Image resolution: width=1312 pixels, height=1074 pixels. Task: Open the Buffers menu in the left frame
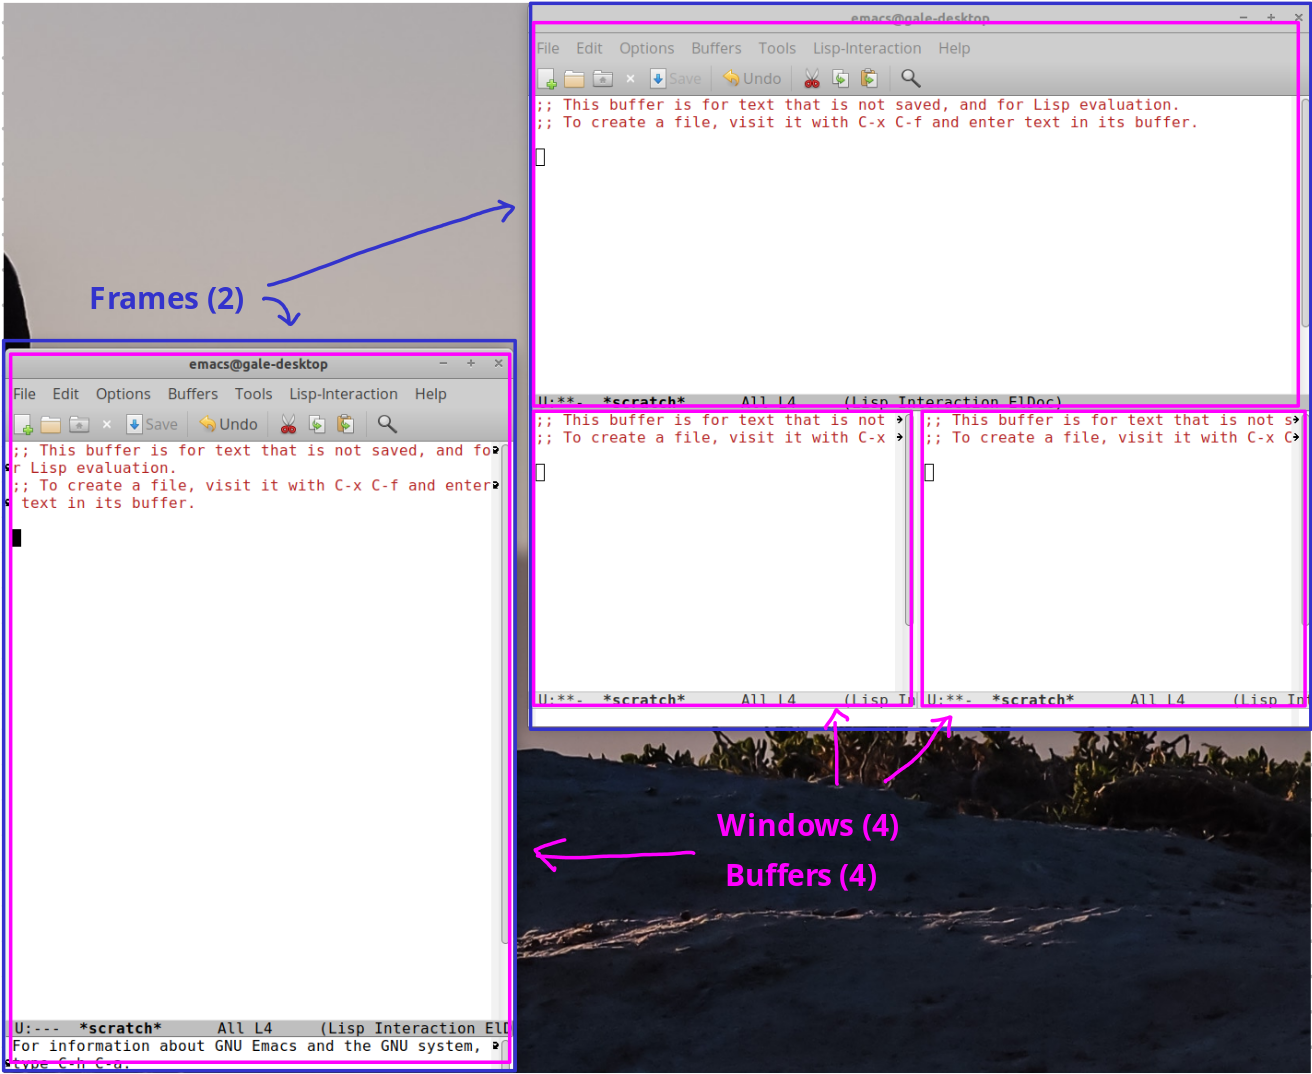[x=192, y=394]
